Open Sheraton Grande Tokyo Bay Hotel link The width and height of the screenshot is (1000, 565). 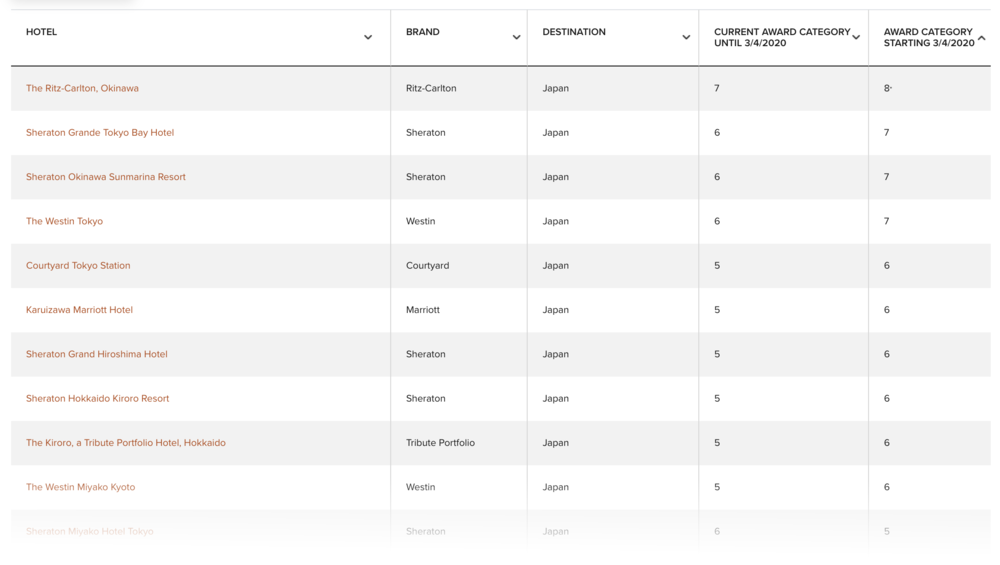[x=100, y=132]
